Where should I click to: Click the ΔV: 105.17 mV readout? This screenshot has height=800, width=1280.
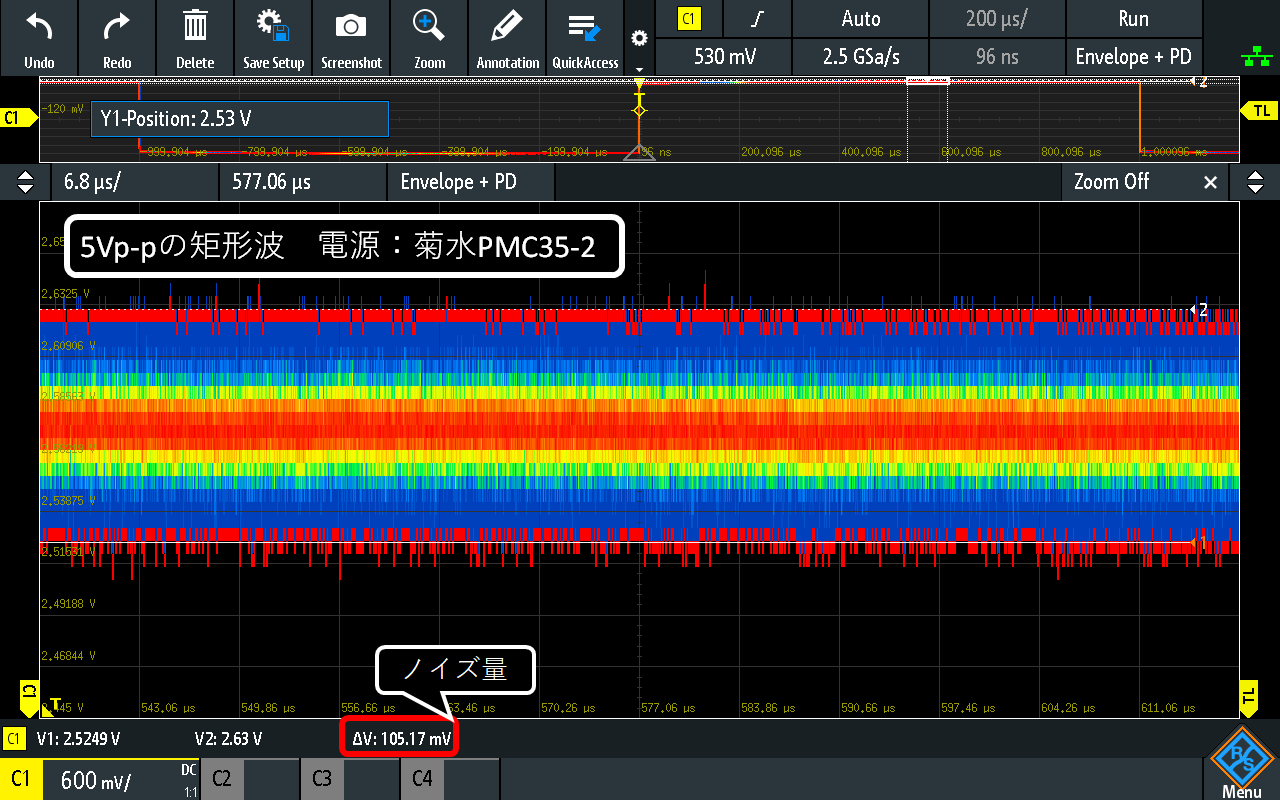point(401,740)
